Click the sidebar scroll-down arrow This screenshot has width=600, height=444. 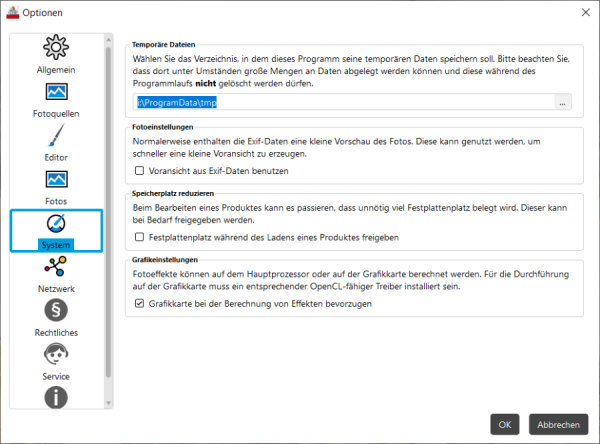pos(108,403)
